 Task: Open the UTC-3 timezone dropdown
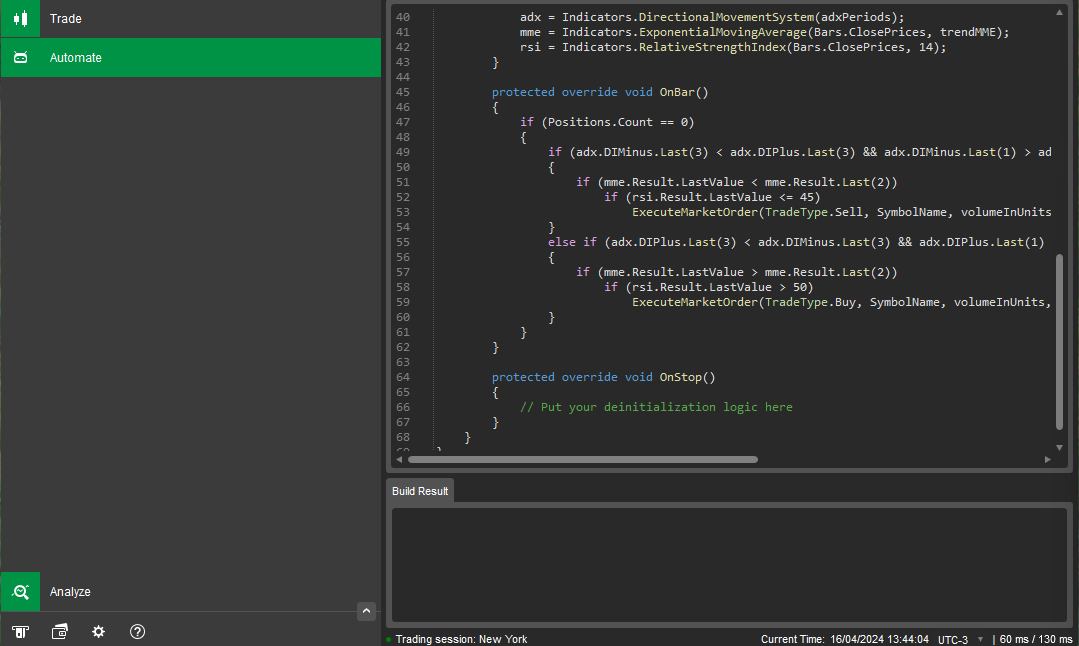[961, 640]
